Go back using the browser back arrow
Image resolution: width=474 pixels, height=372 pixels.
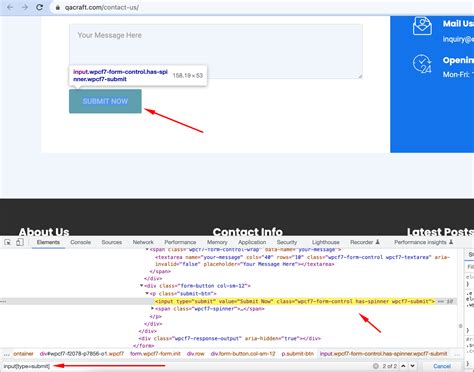click(x=10, y=7)
